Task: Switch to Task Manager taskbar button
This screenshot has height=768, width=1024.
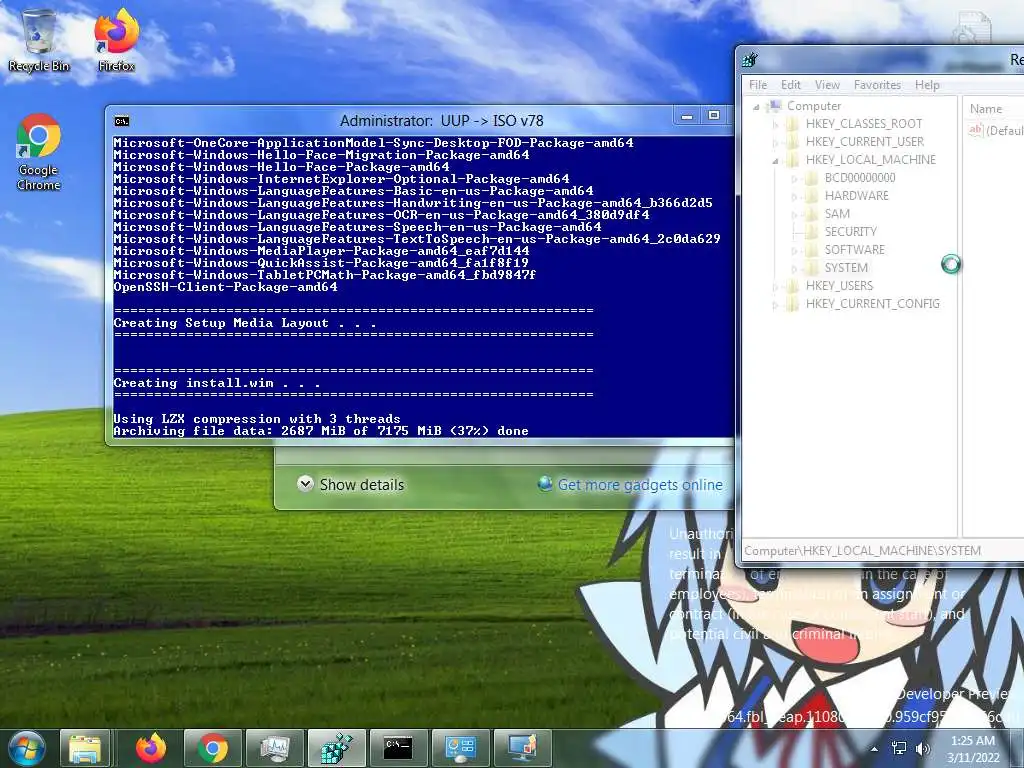Action: tap(274, 748)
